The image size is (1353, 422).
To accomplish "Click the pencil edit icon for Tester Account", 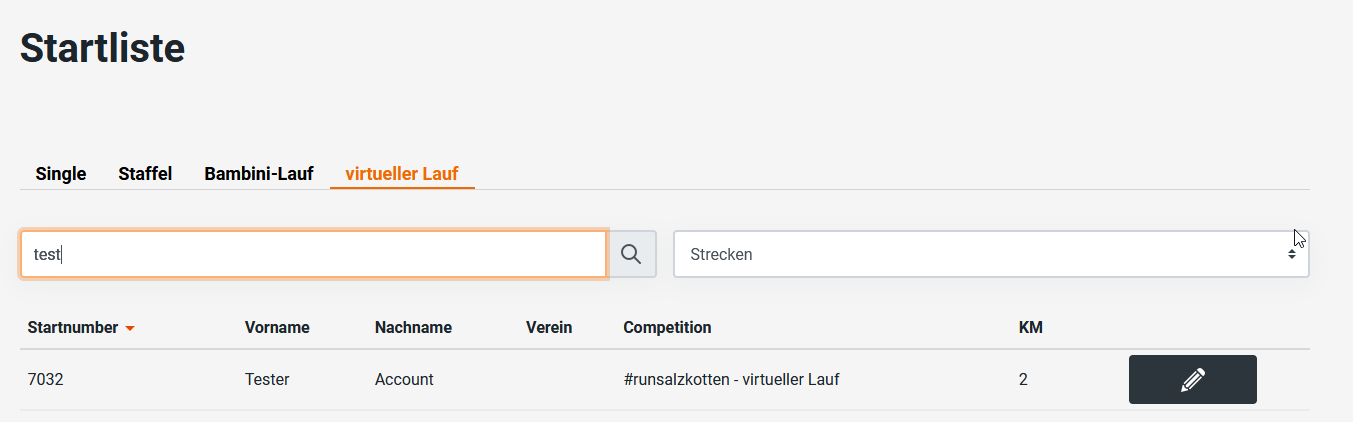I will (x=1192, y=380).
